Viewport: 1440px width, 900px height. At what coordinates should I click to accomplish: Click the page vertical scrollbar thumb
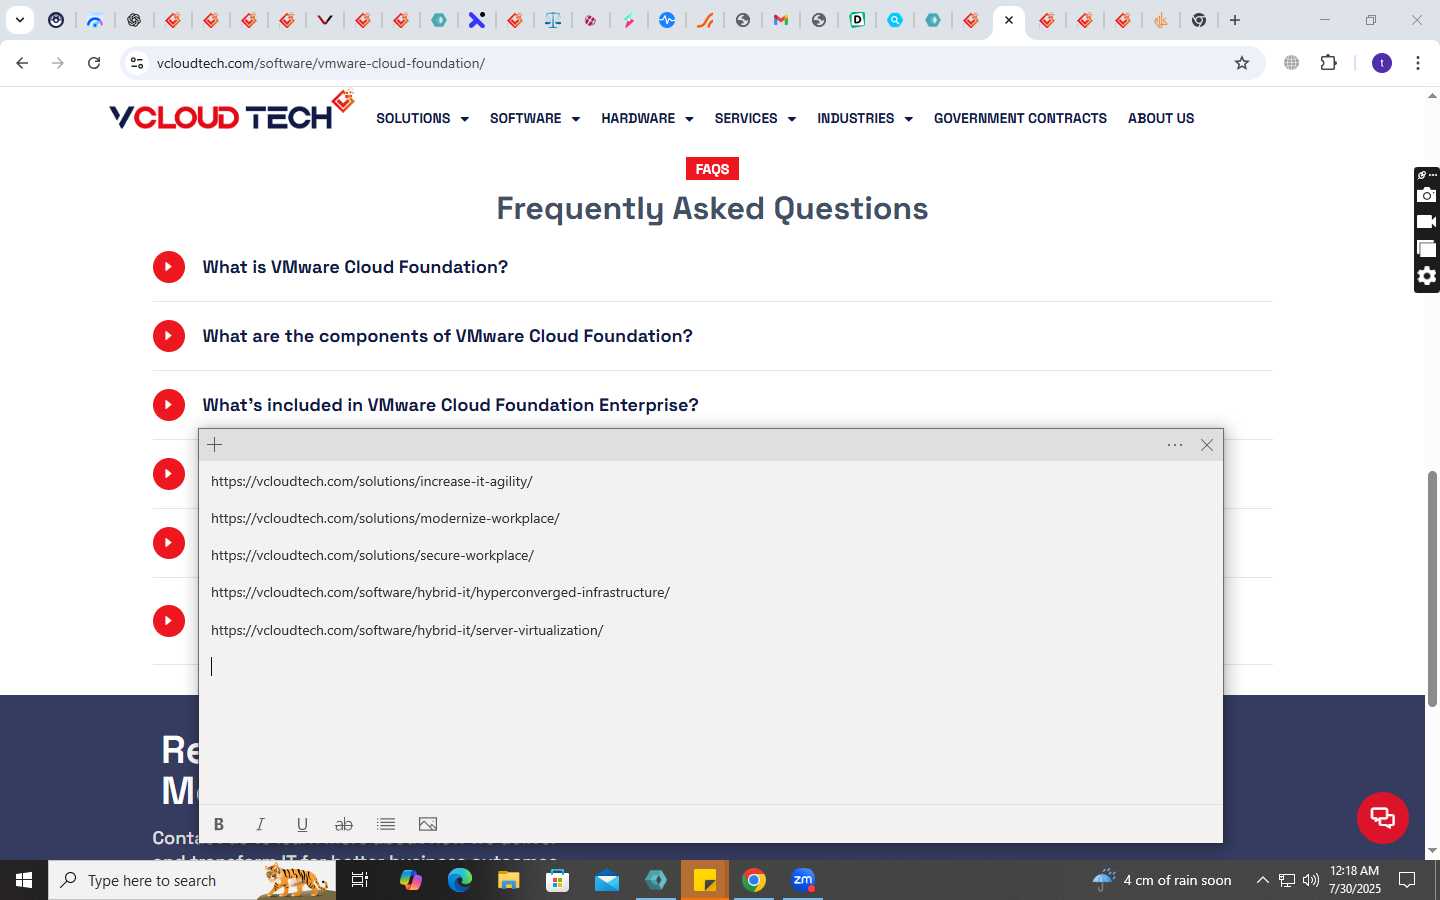(x=1432, y=588)
